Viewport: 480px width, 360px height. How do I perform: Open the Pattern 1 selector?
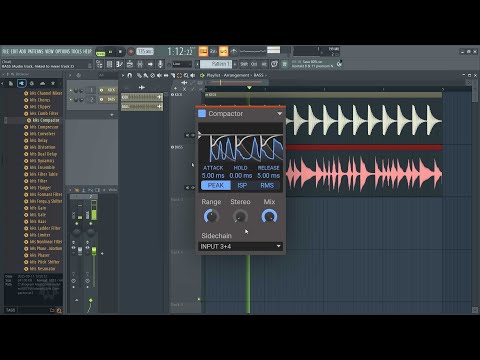click(216, 64)
